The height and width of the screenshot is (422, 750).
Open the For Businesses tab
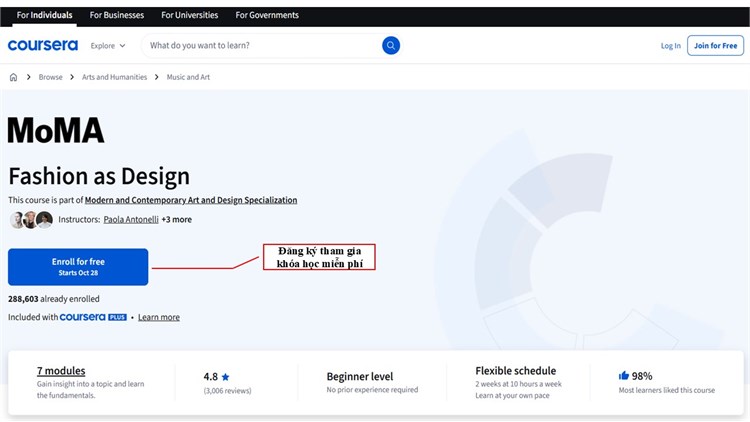click(x=117, y=15)
